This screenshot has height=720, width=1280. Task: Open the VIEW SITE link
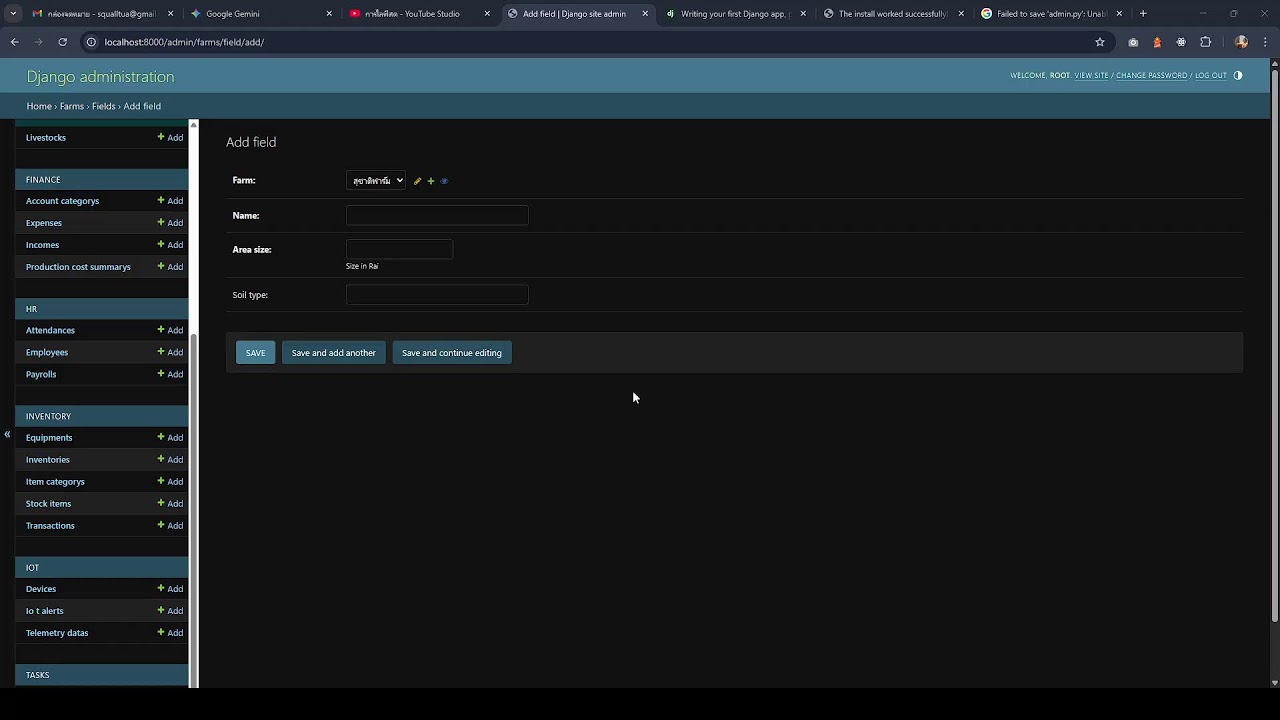pyautogui.click(x=1091, y=75)
